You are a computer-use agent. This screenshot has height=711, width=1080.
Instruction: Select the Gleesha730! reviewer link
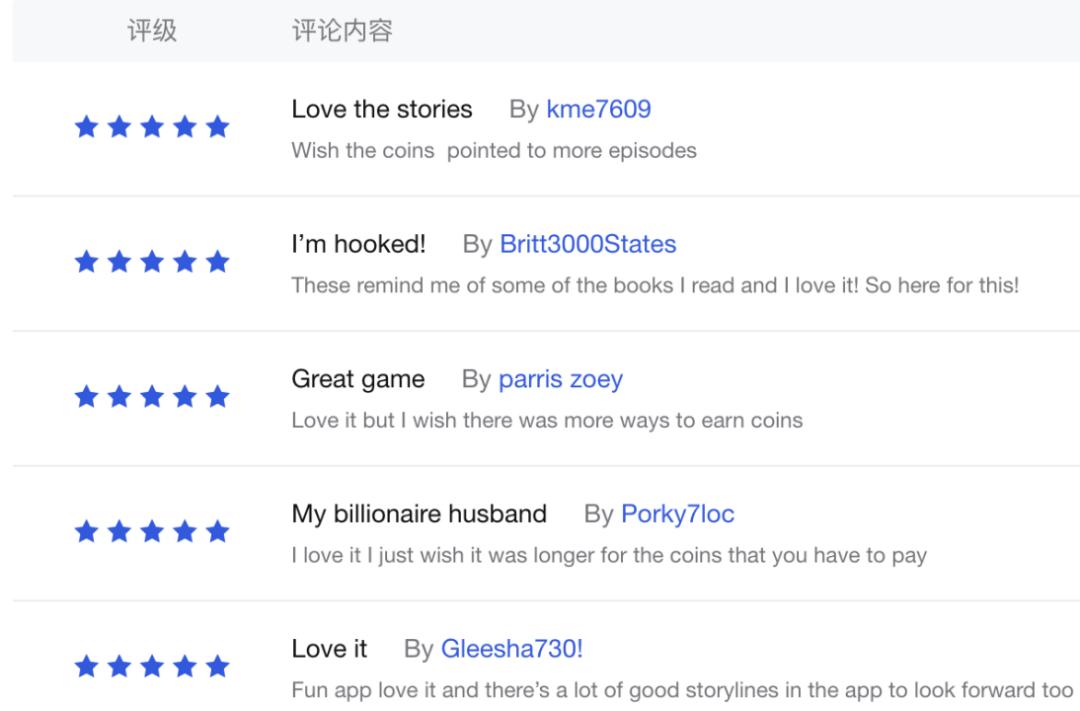click(x=511, y=650)
